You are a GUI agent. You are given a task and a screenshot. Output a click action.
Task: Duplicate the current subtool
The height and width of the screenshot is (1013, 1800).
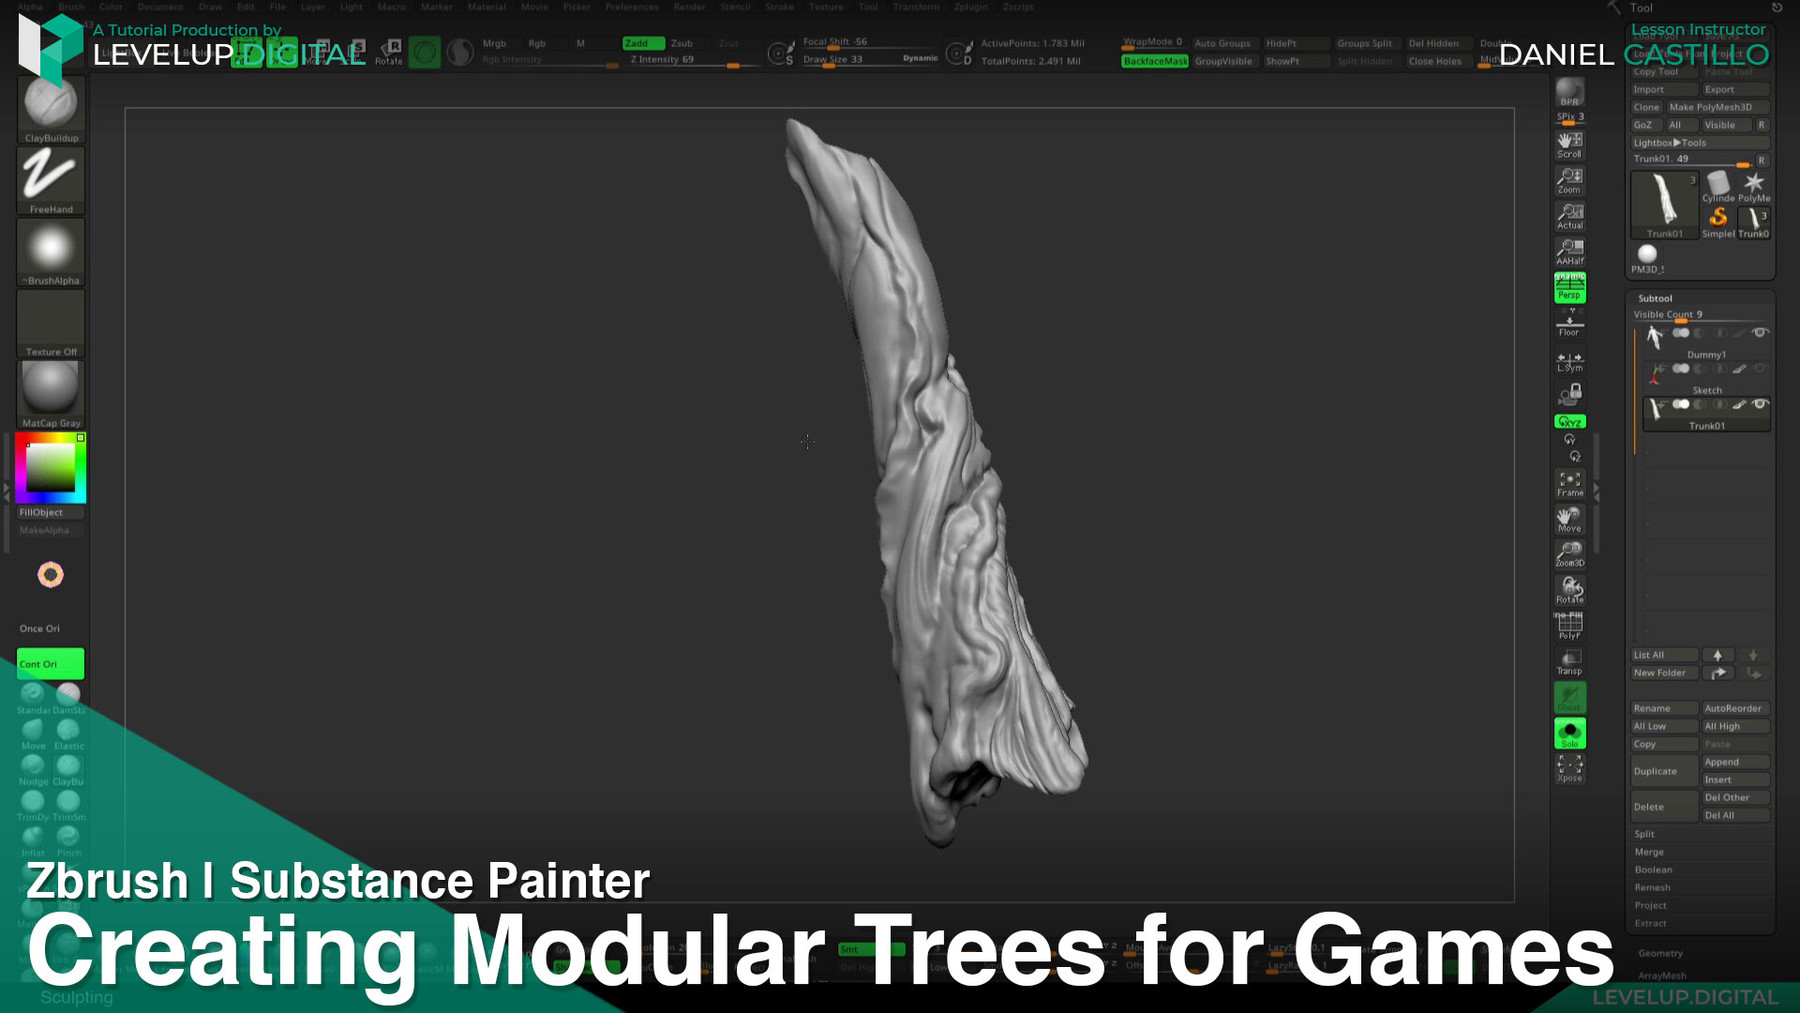coord(1659,771)
